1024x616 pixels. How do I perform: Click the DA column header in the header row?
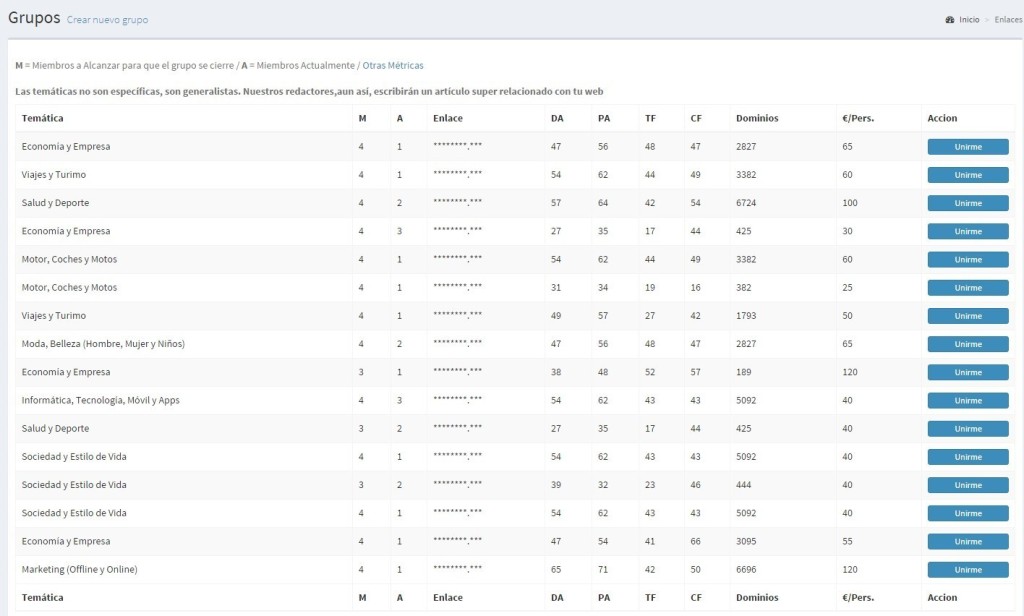point(557,118)
